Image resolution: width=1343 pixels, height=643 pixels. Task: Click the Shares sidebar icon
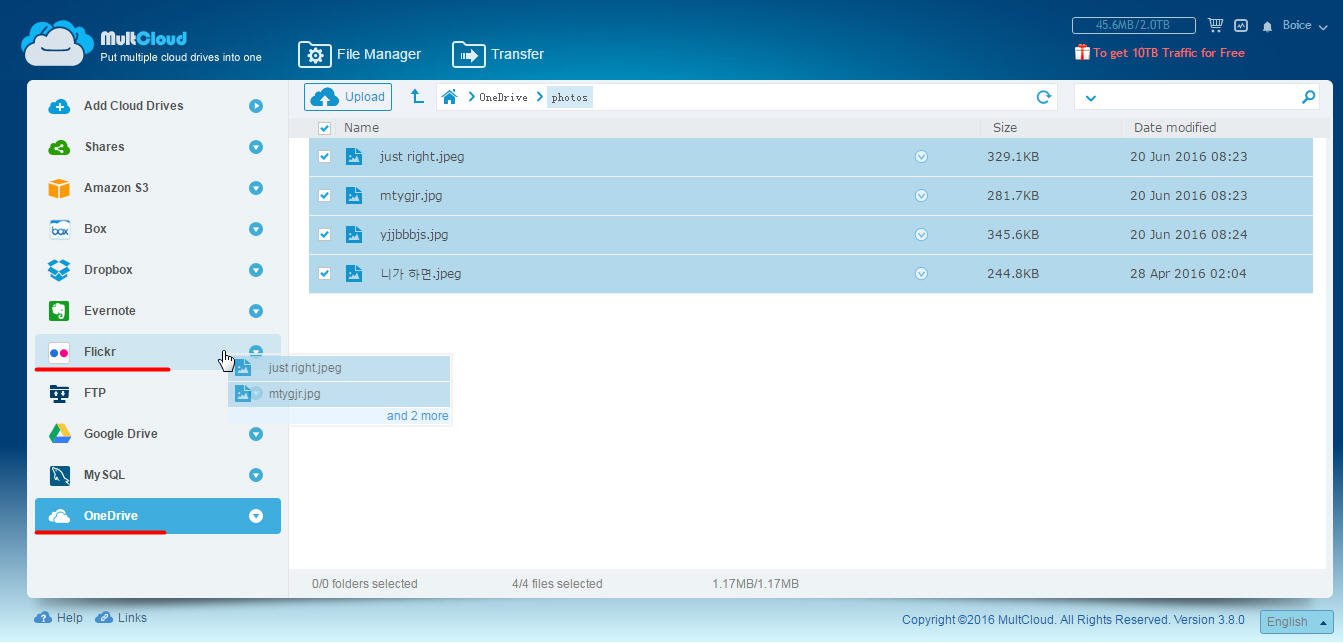click(x=59, y=147)
